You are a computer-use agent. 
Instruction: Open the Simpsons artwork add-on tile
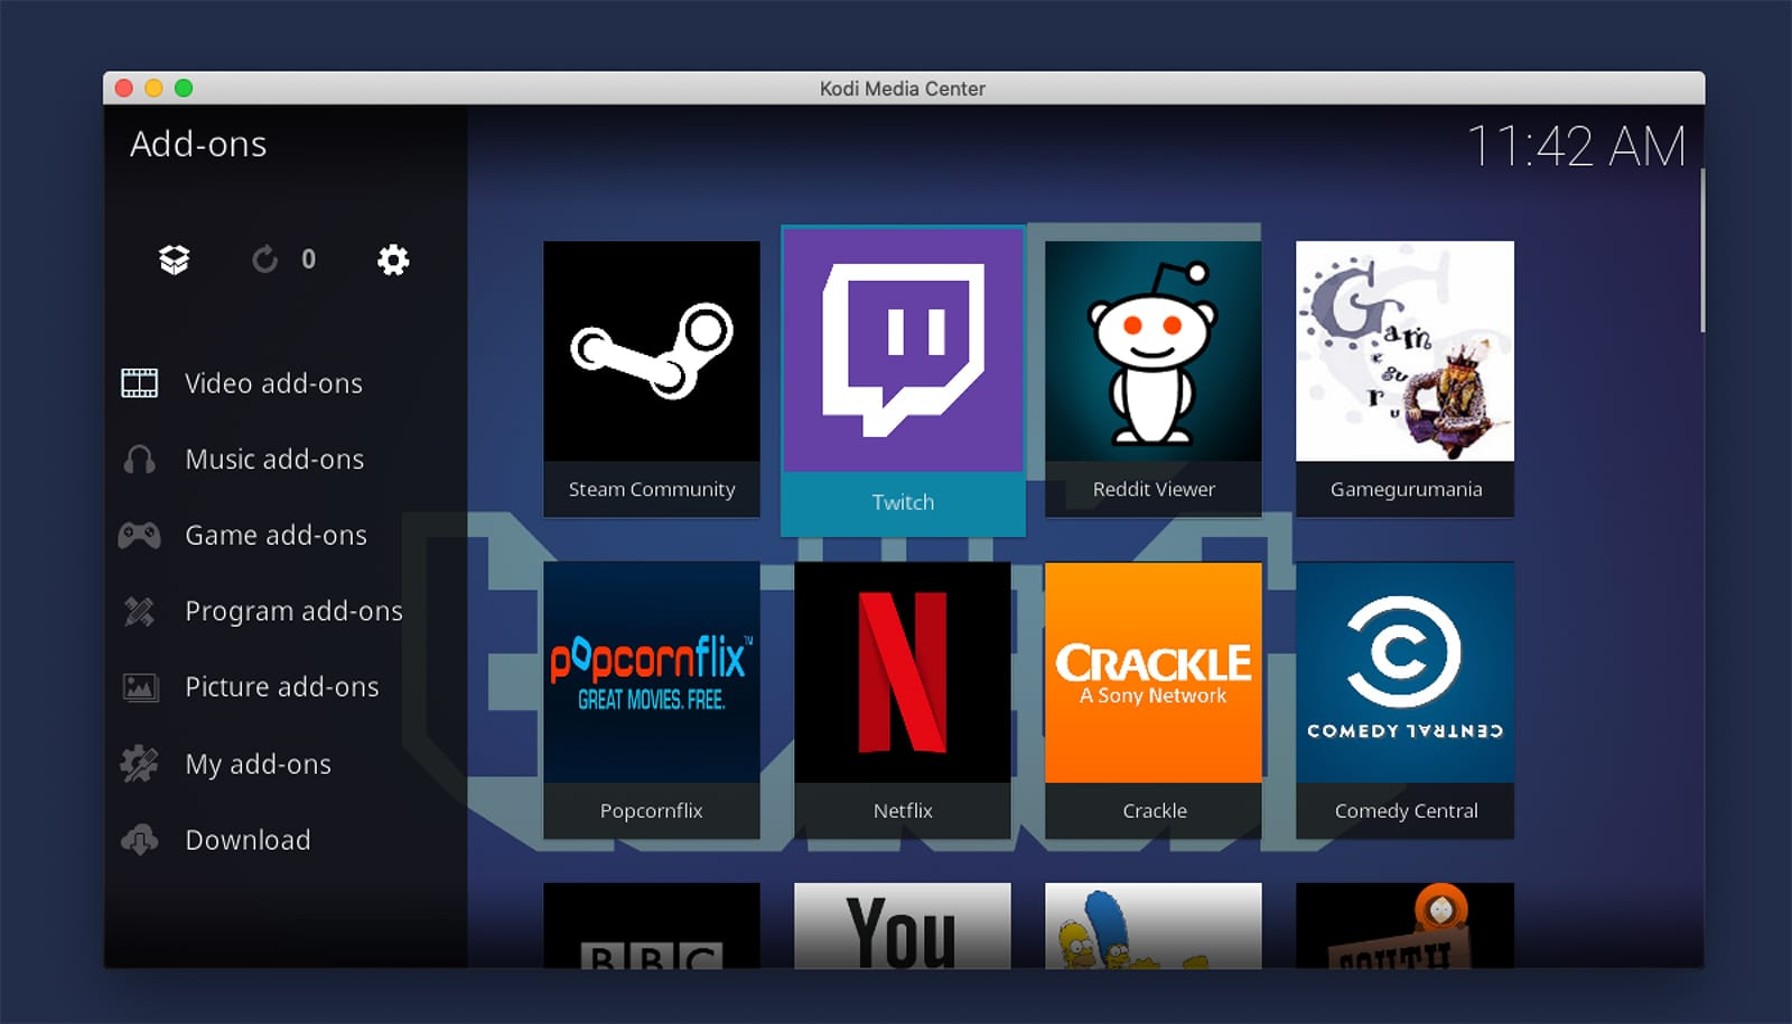coord(1153,925)
